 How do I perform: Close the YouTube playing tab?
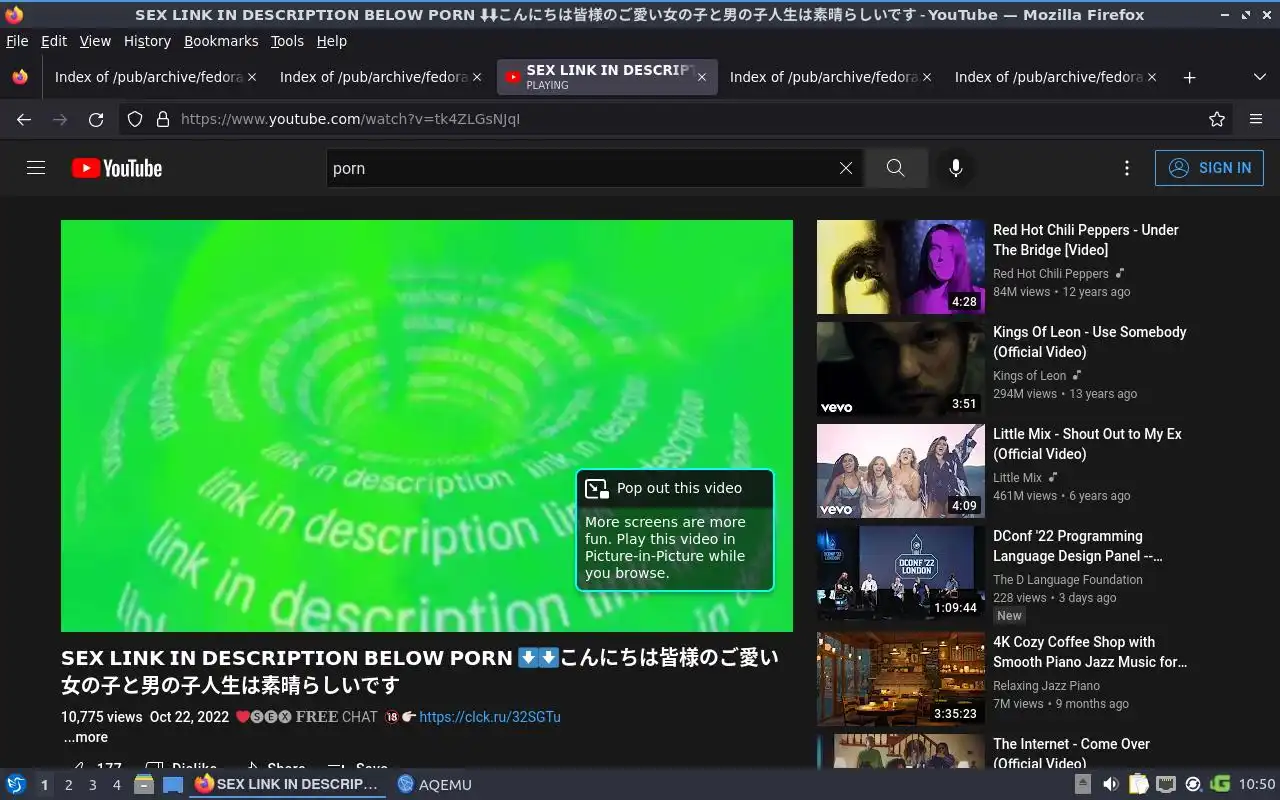[702, 77]
